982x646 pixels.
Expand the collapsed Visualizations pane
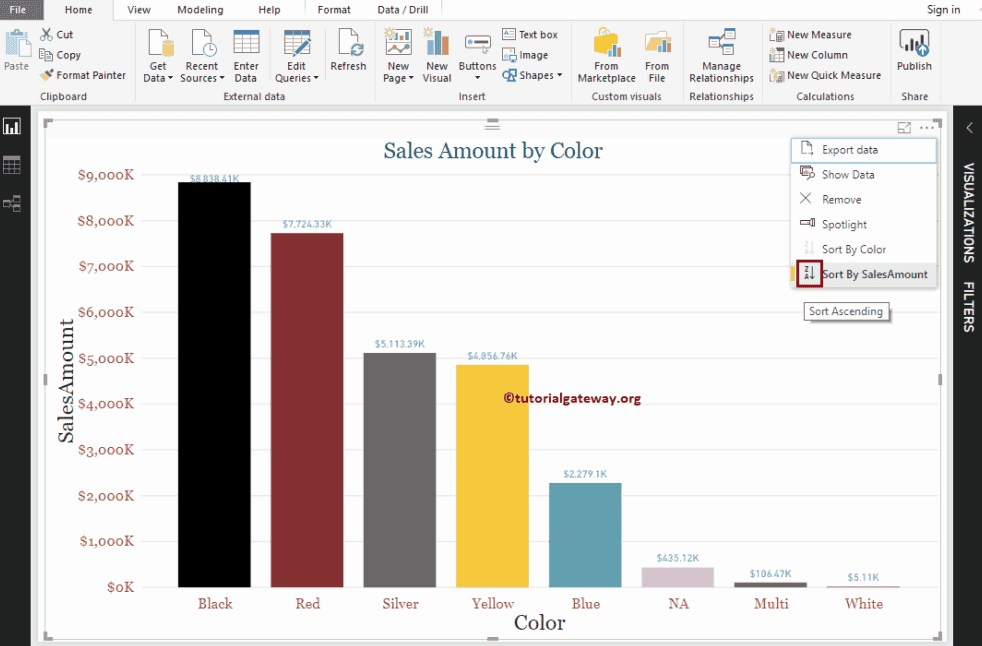pos(967,128)
